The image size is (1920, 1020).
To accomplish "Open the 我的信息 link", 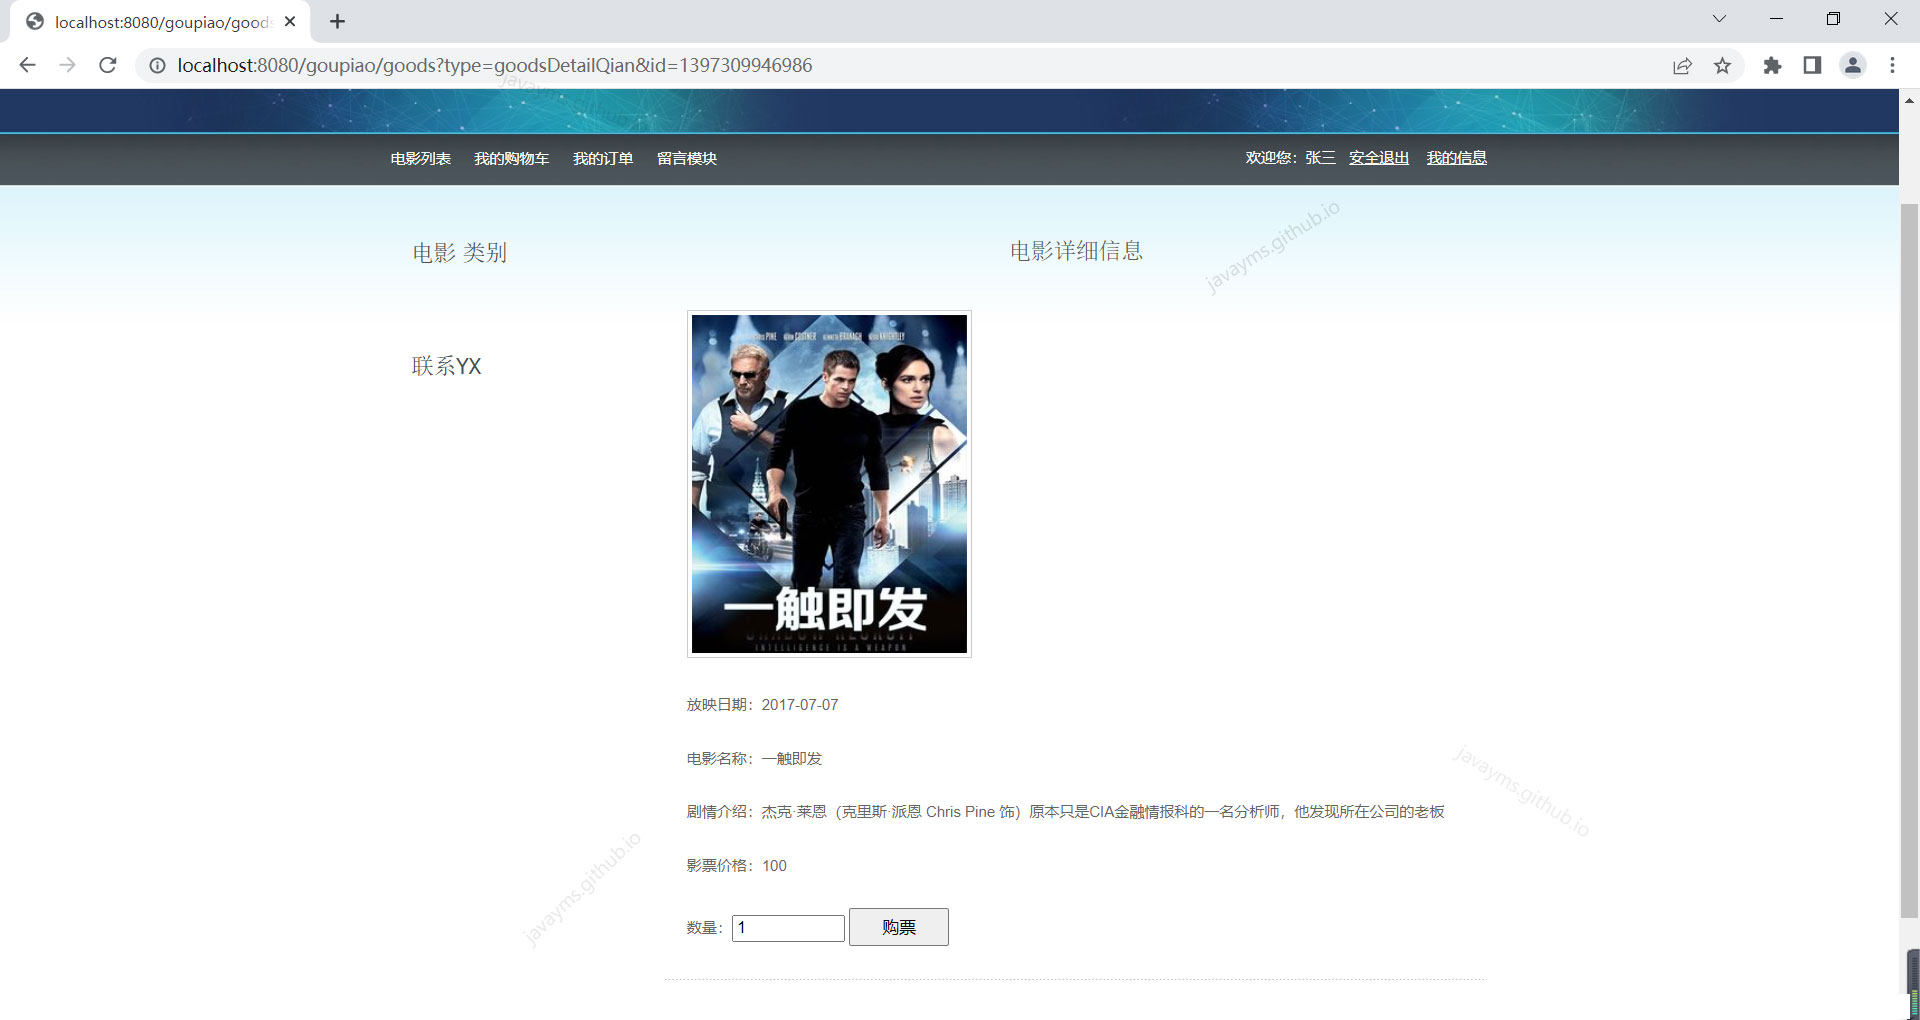I will click(x=1456, y=157).
